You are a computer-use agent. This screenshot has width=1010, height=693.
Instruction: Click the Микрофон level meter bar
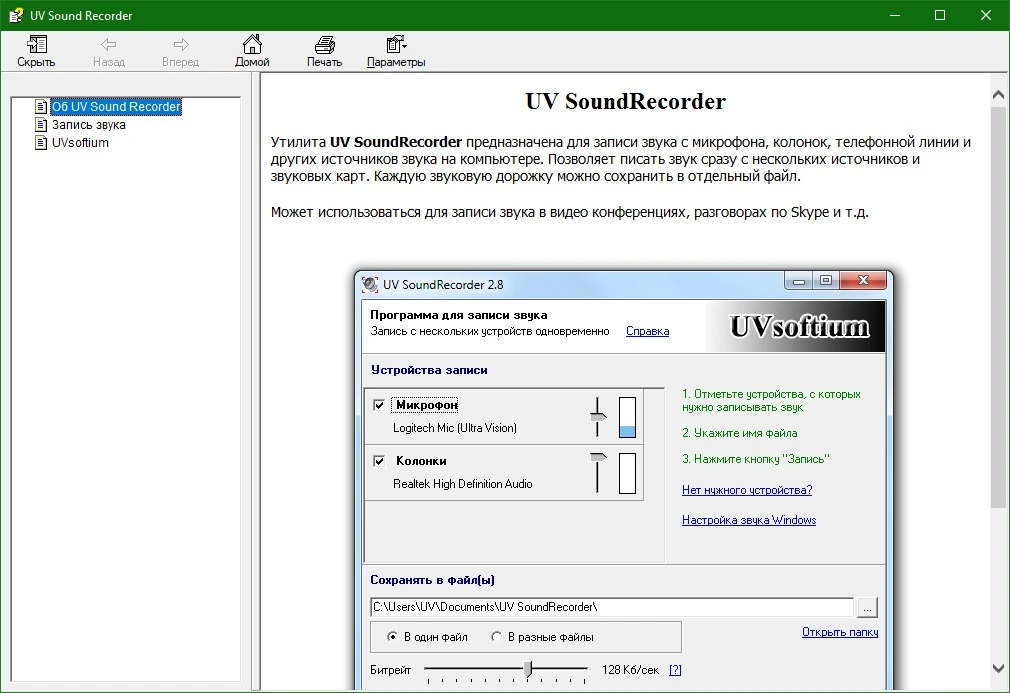point(627,417)
